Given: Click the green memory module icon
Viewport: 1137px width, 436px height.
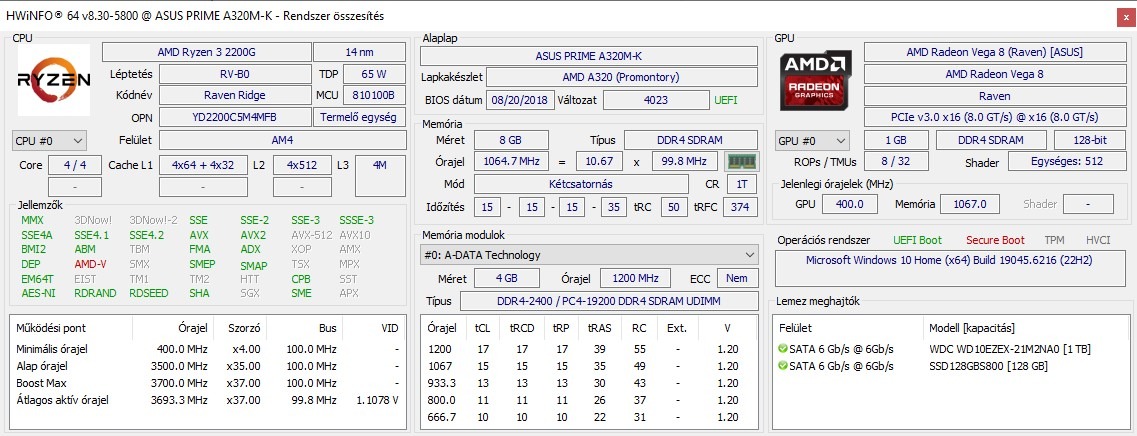Looking at the screenshot, I should pos(742,161).
